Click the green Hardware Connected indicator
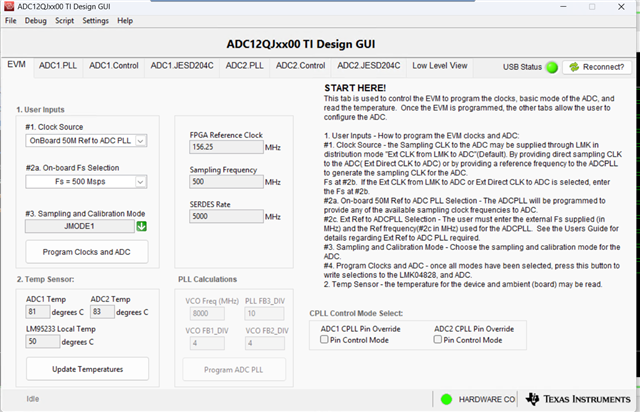This screenshot has height=412, width=640. coord(446,399)
